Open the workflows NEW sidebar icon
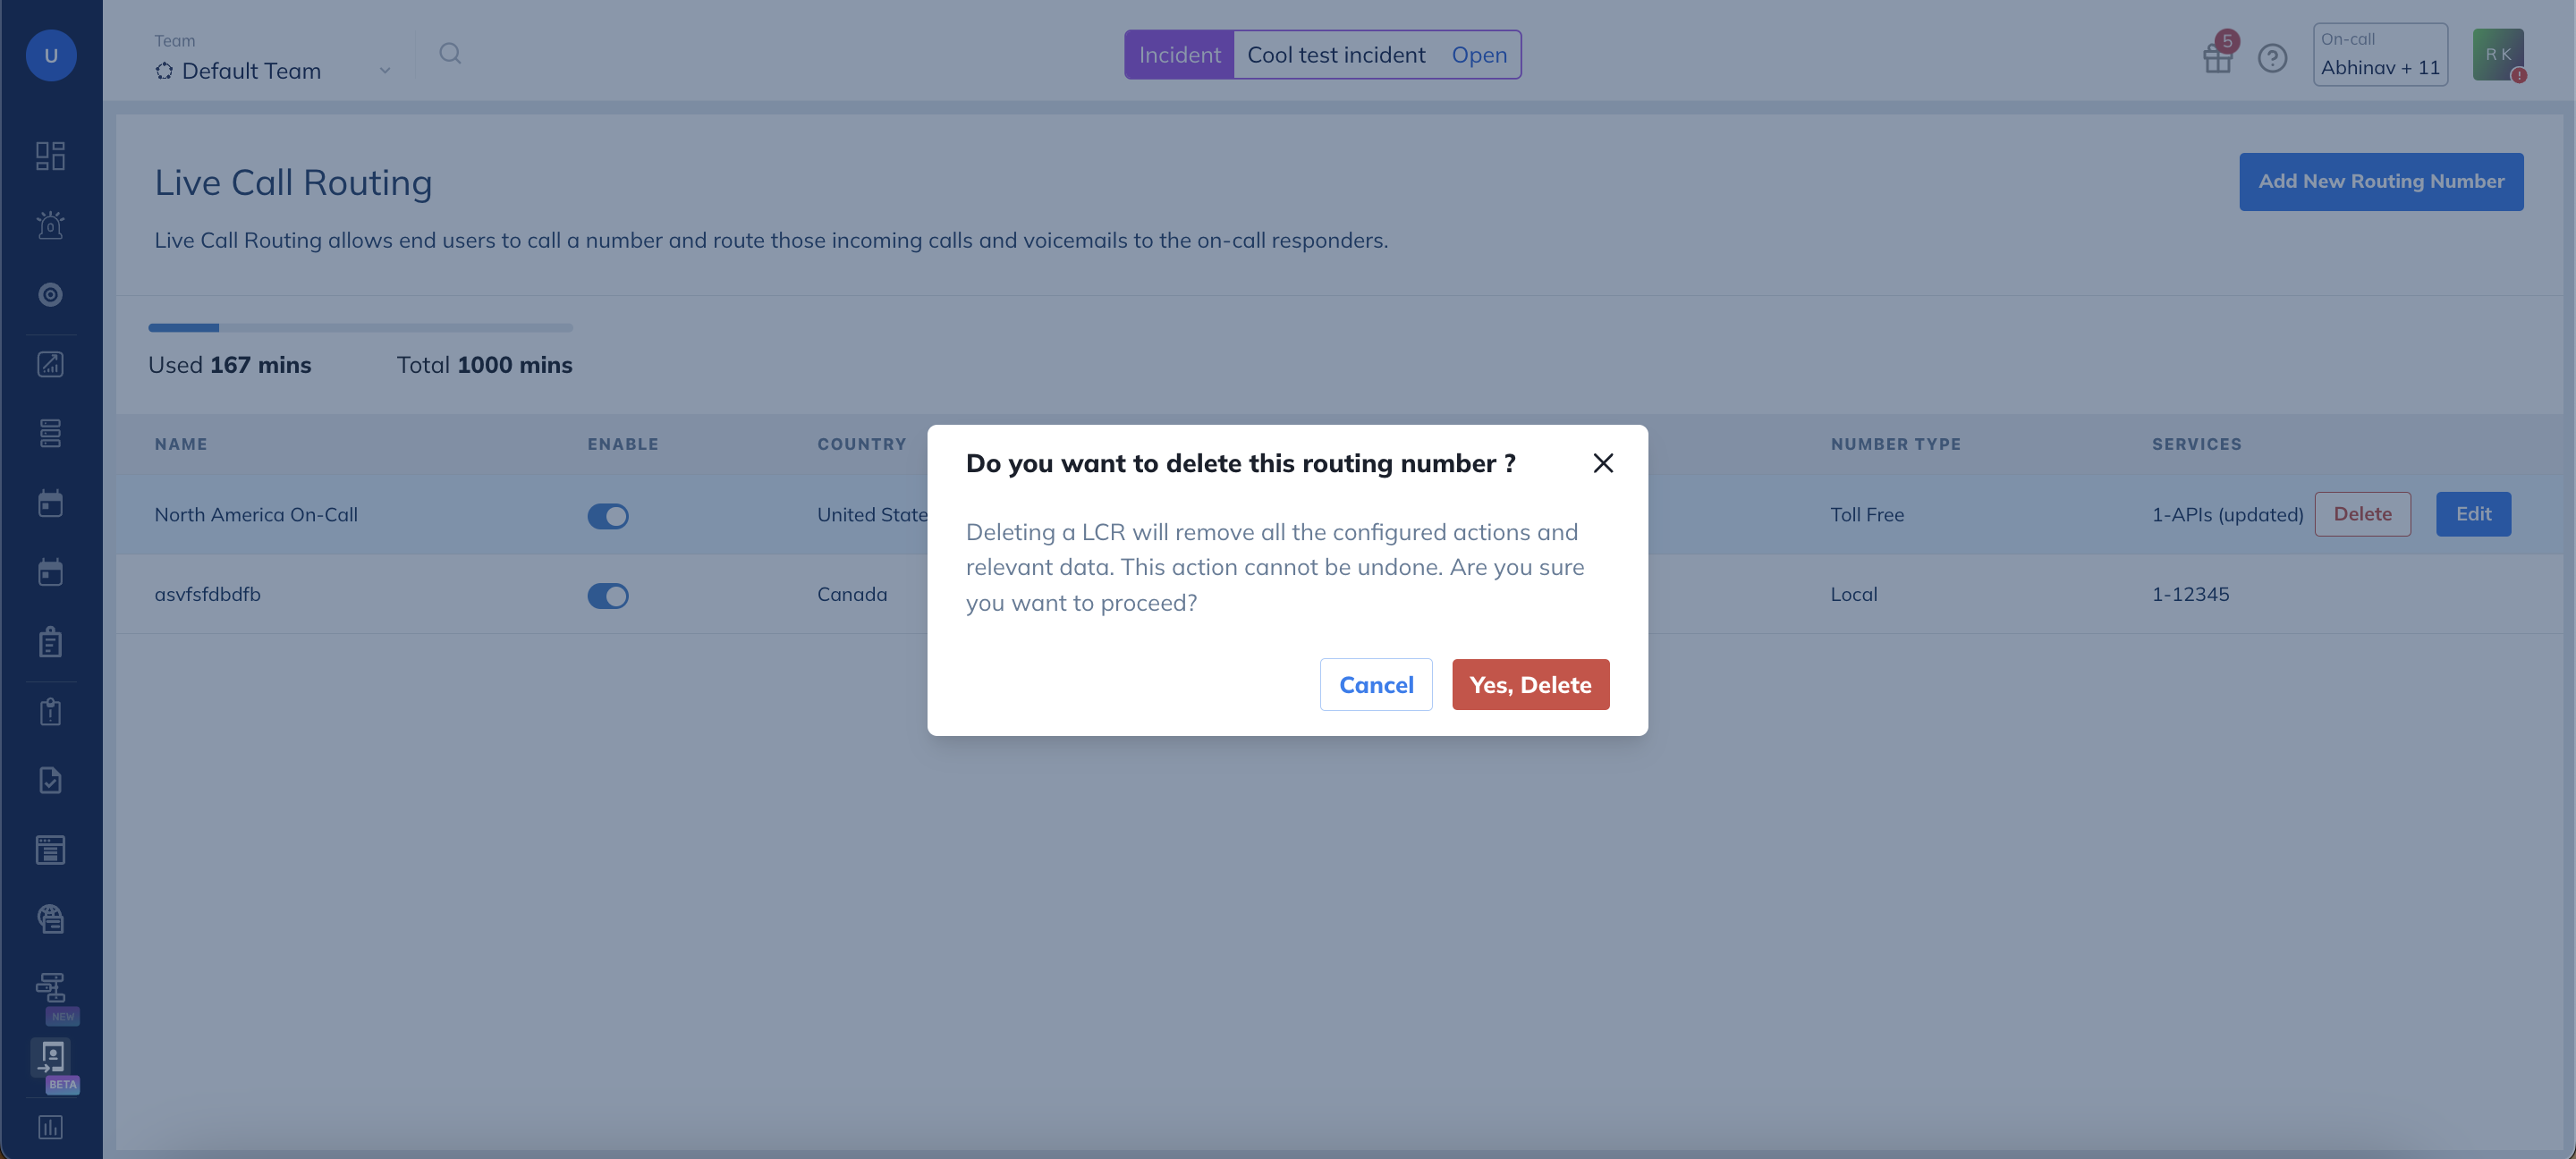 [50, 988]
